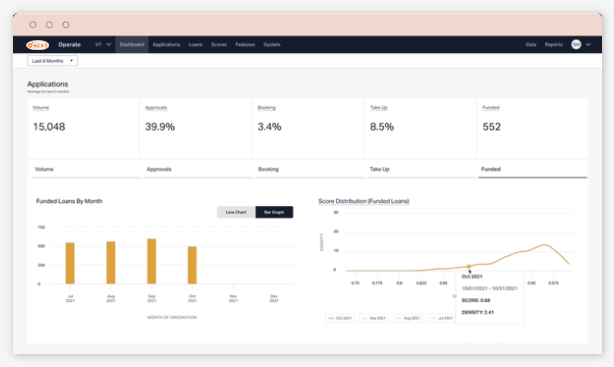This screenshot has height=367, width=614.
Task: Click the Score Distribution (Funded Loans) title
Action: coord(363,201)
